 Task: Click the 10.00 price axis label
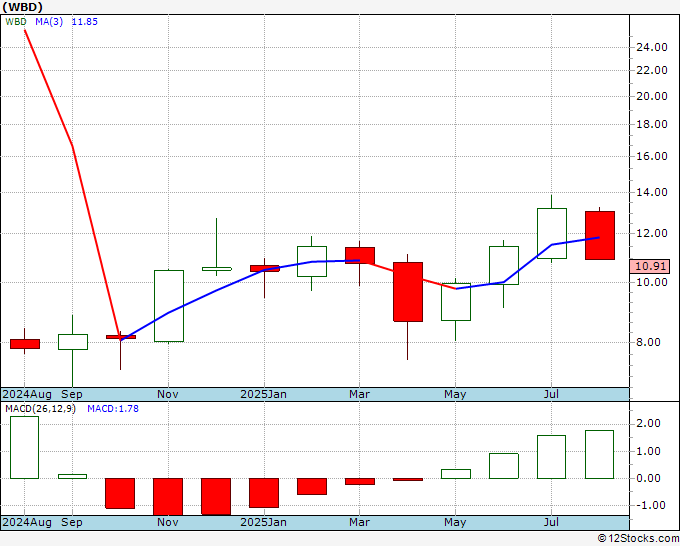click(x=652, y=282)
